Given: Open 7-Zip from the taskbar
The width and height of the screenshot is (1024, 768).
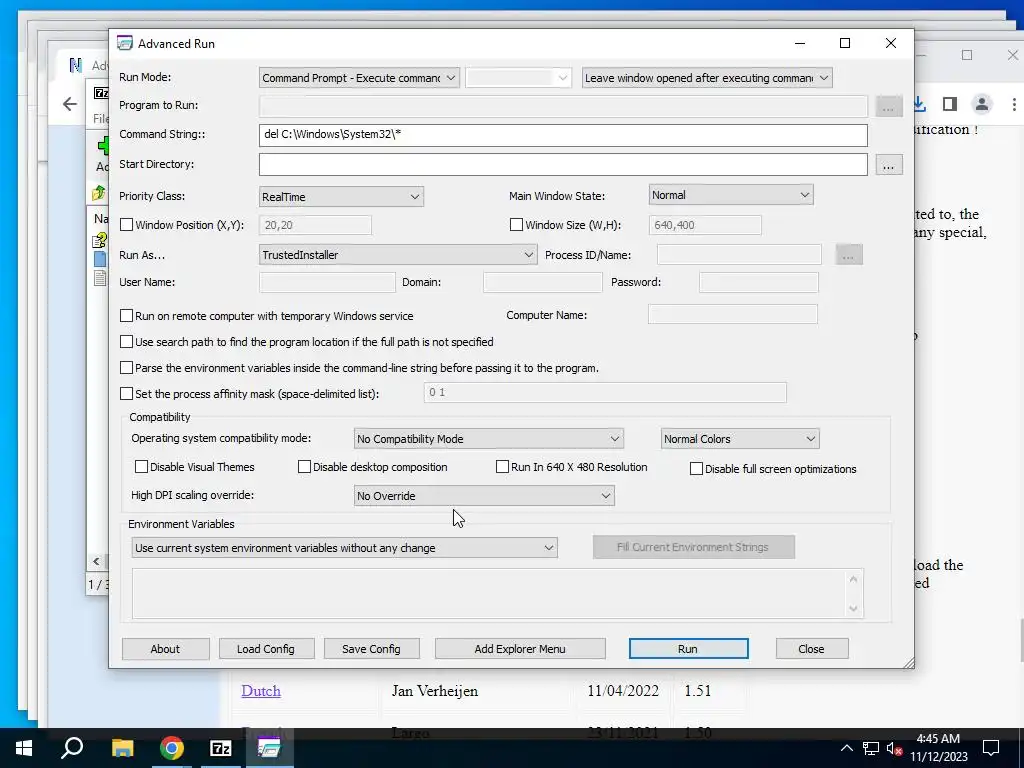Looking at the screenshot, I should click(x=221, y=748).
